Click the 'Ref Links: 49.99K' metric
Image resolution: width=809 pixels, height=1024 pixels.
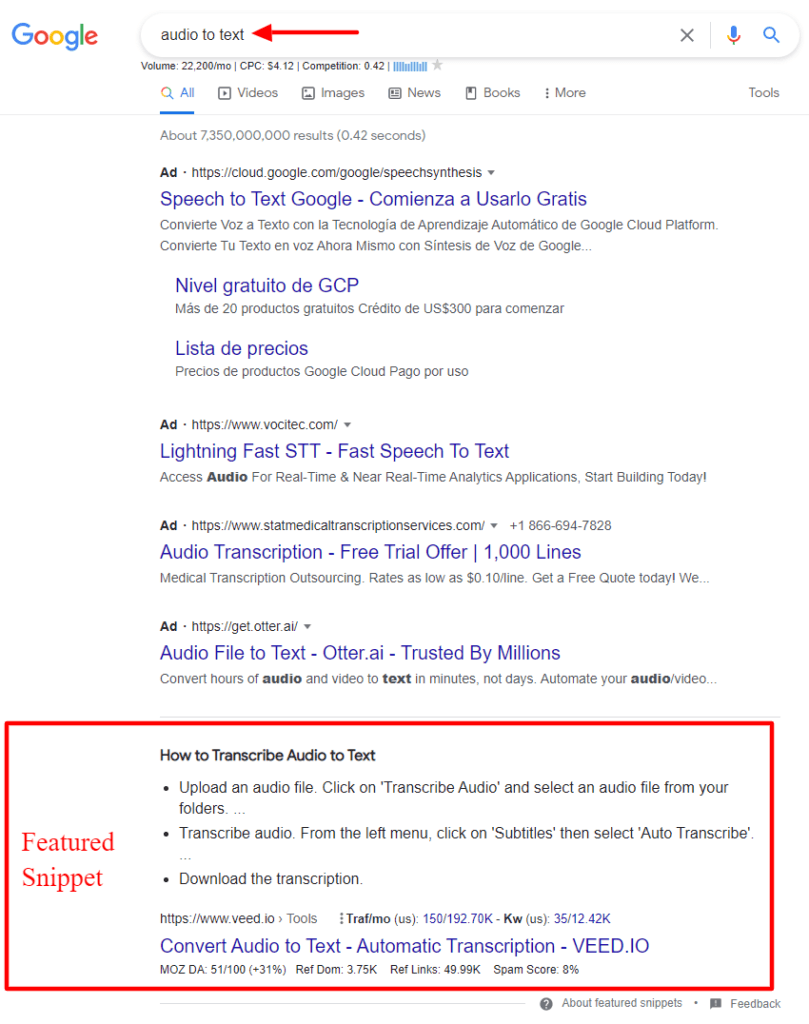[x=435, y=970]
